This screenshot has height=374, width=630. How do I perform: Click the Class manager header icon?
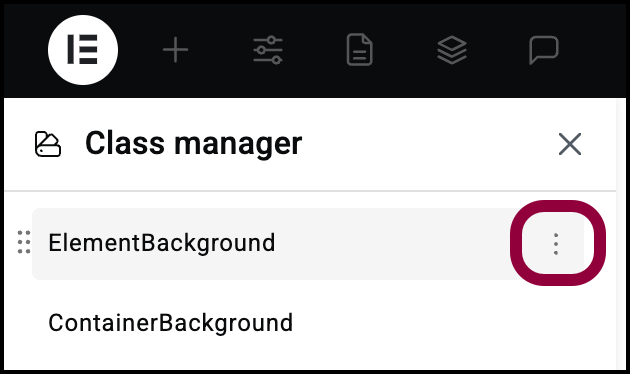(48, 144)
